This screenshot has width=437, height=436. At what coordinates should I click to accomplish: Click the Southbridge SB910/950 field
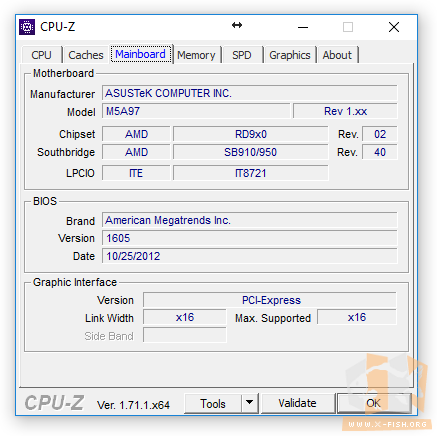(251, 152)
